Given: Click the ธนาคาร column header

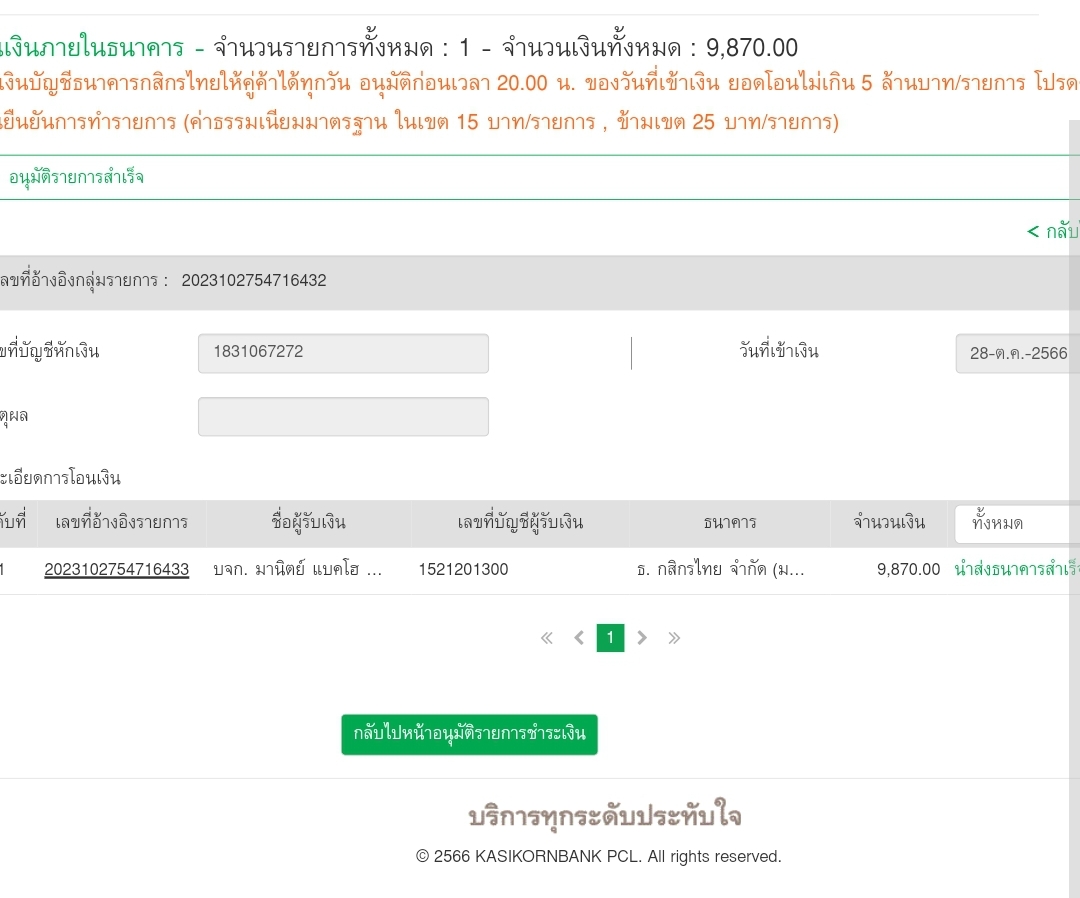Looking at the screenshot, I should coord(729,522).
